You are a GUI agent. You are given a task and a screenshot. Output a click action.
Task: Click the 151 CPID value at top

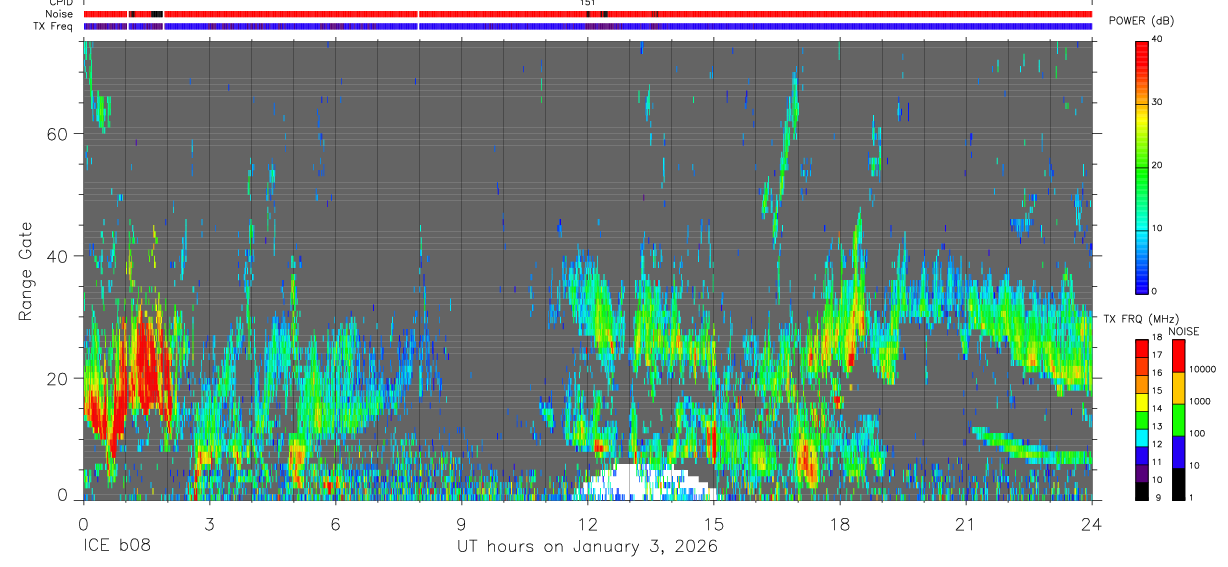[587, 3]
